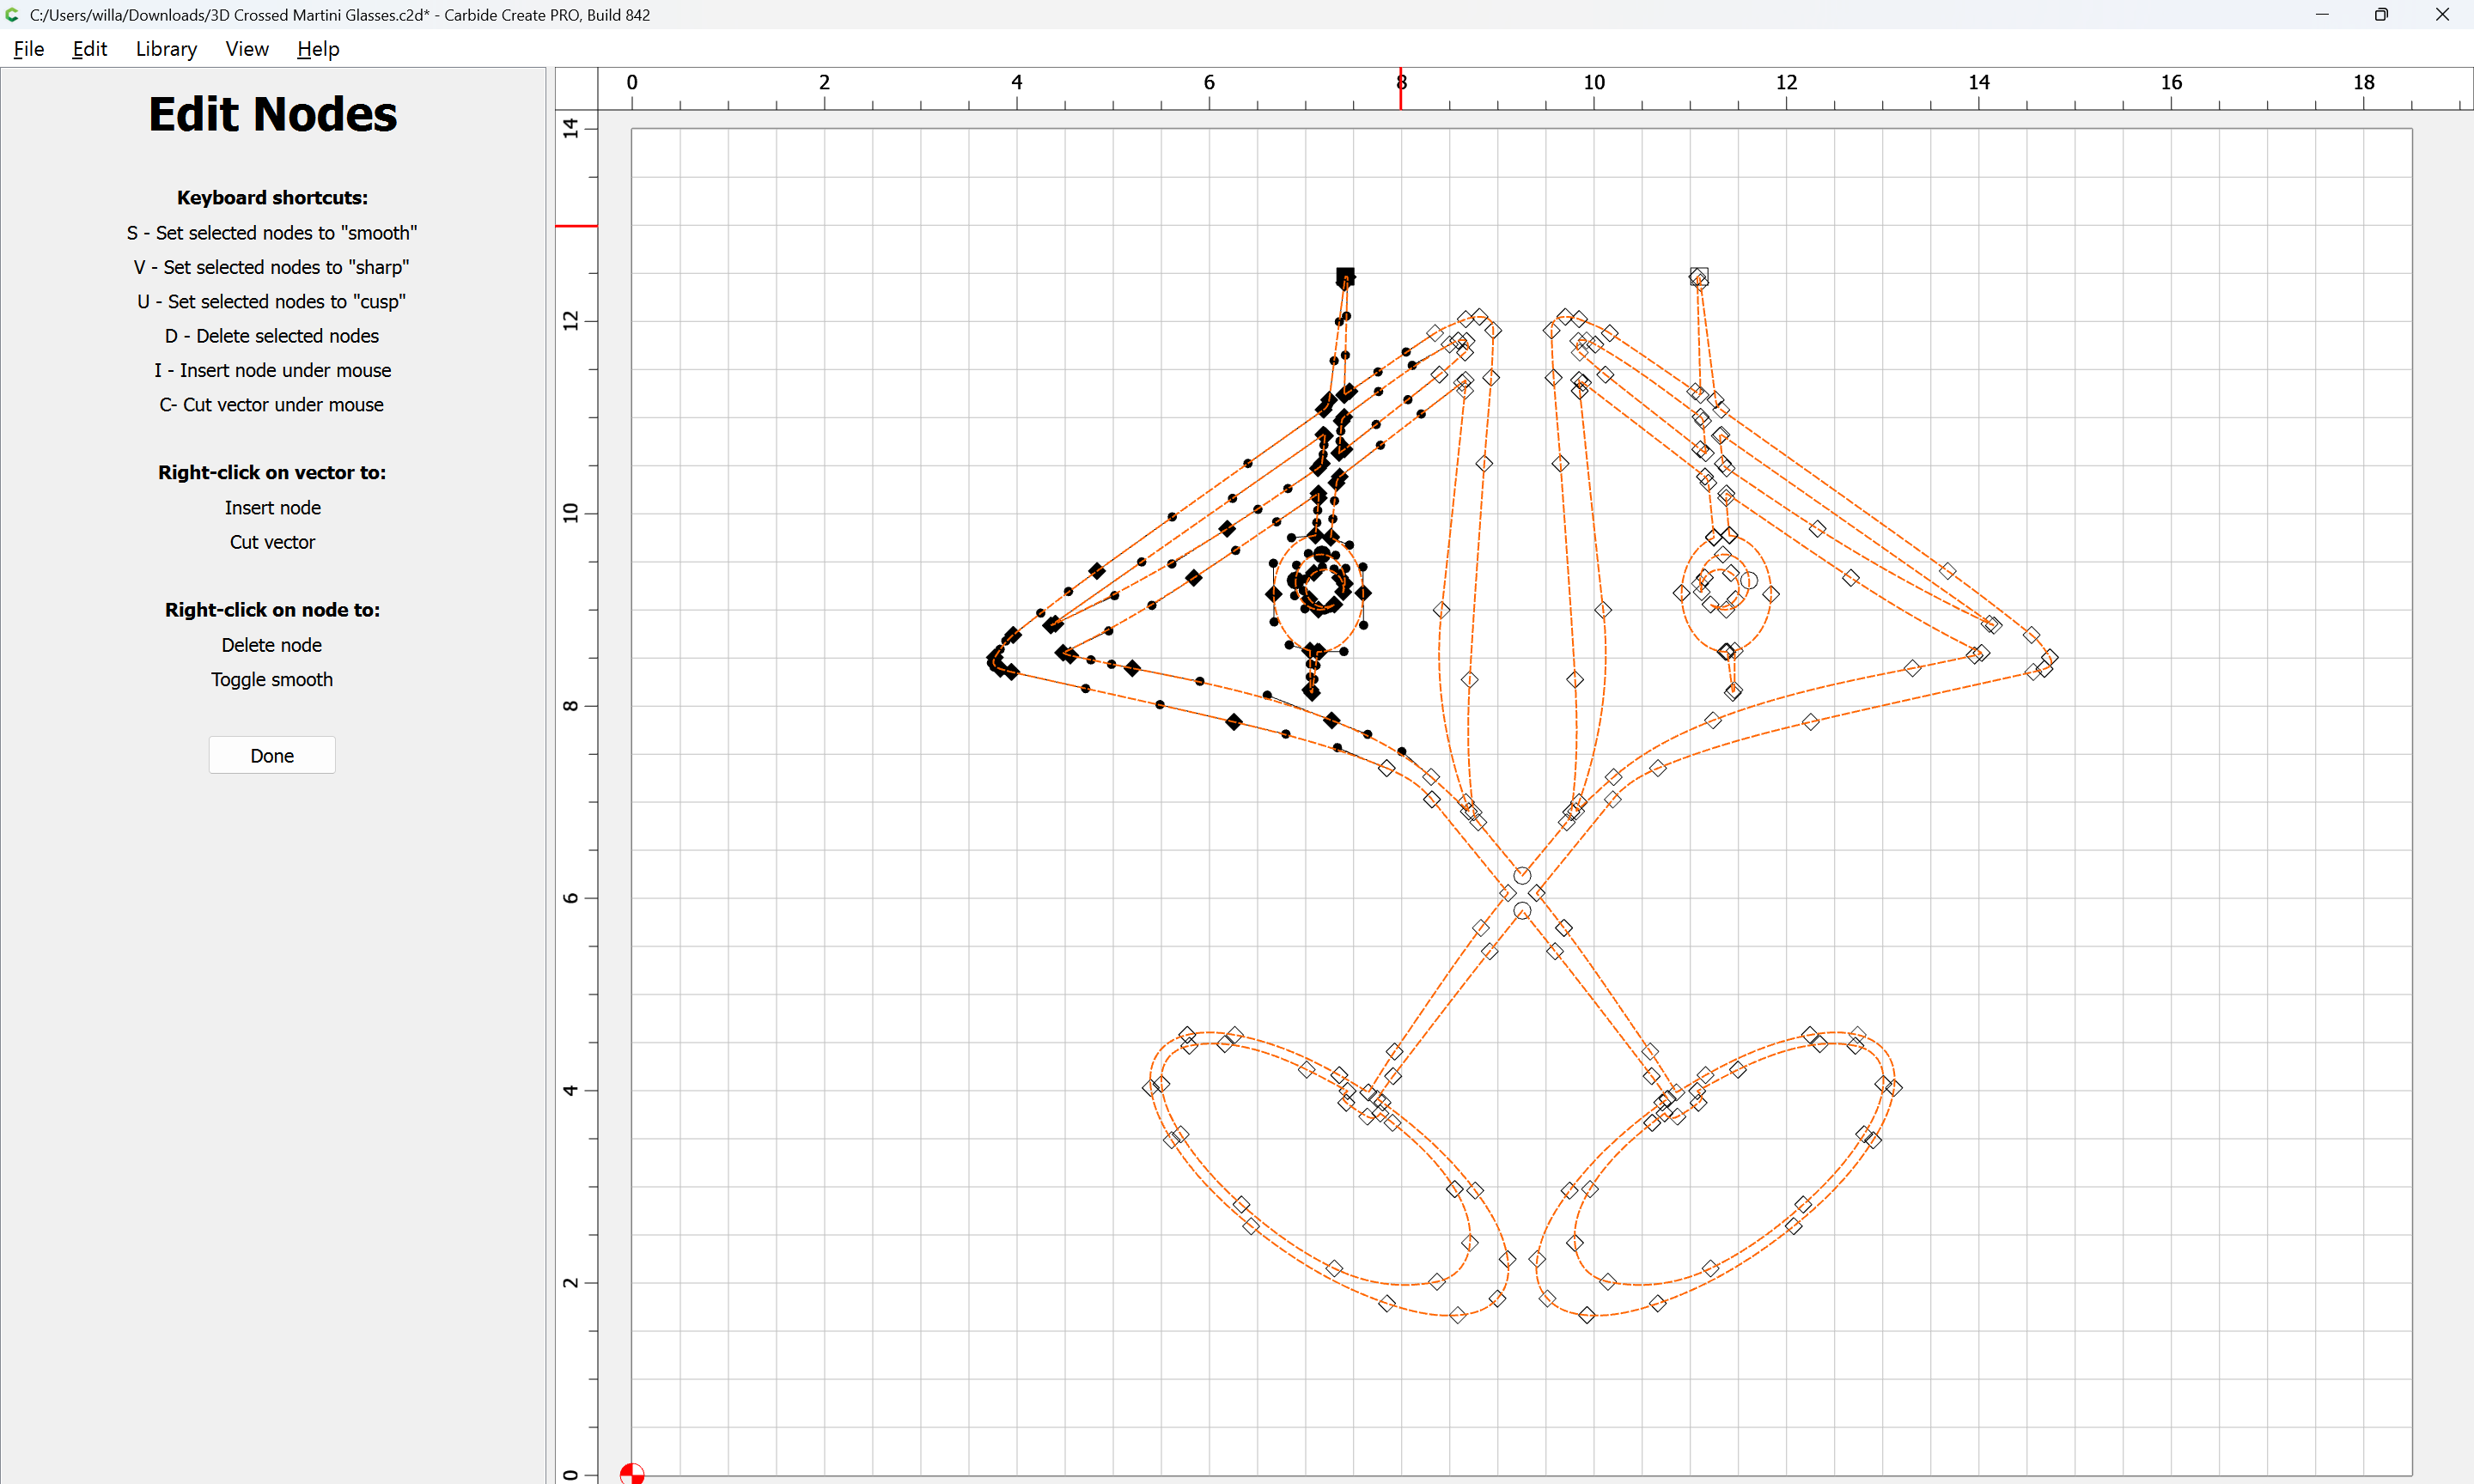Viewport: 2474px width, 1484px height.
Task: Open the File menu
Action: [x=28, y=49]
